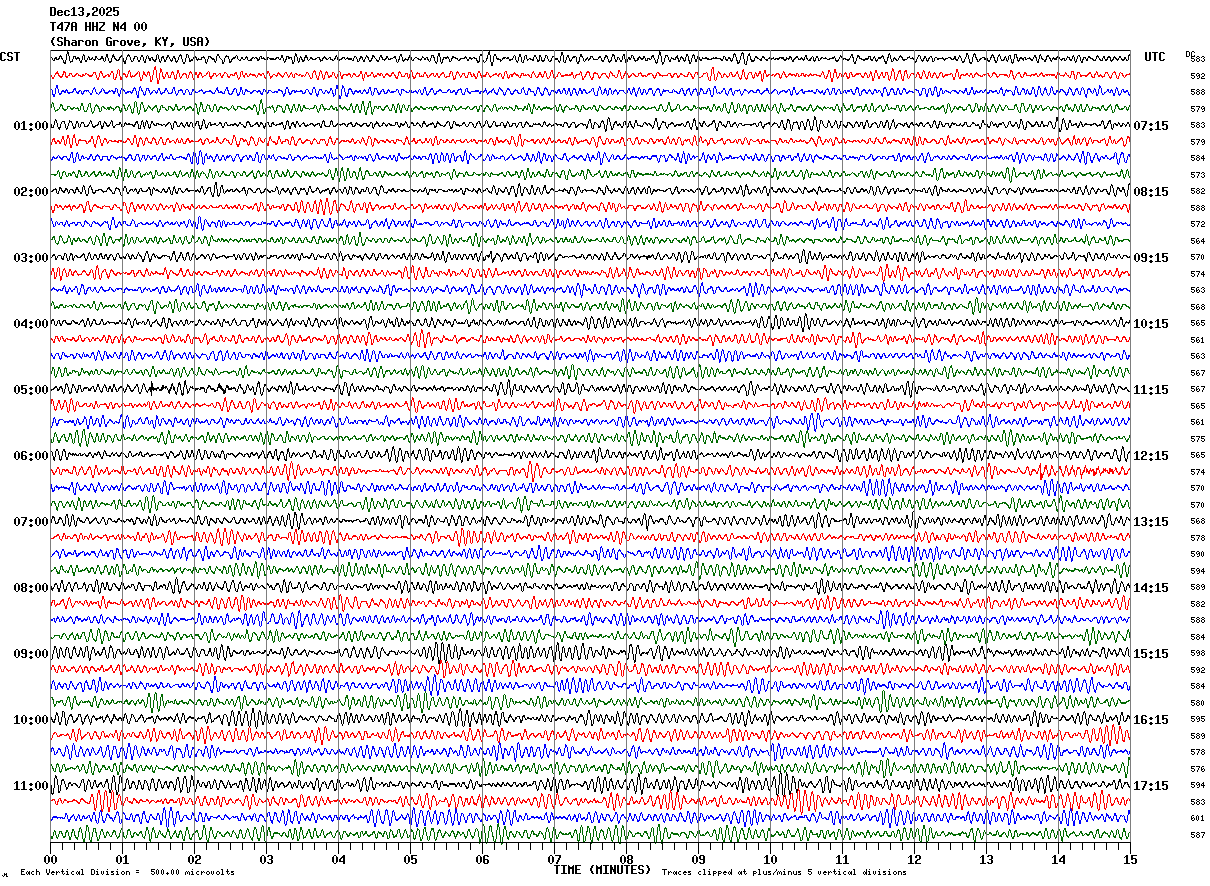The height and width of the screenshot is (886, 1210).
Task: Select the DC offset value 580
Action: [x=1197, y=703]
